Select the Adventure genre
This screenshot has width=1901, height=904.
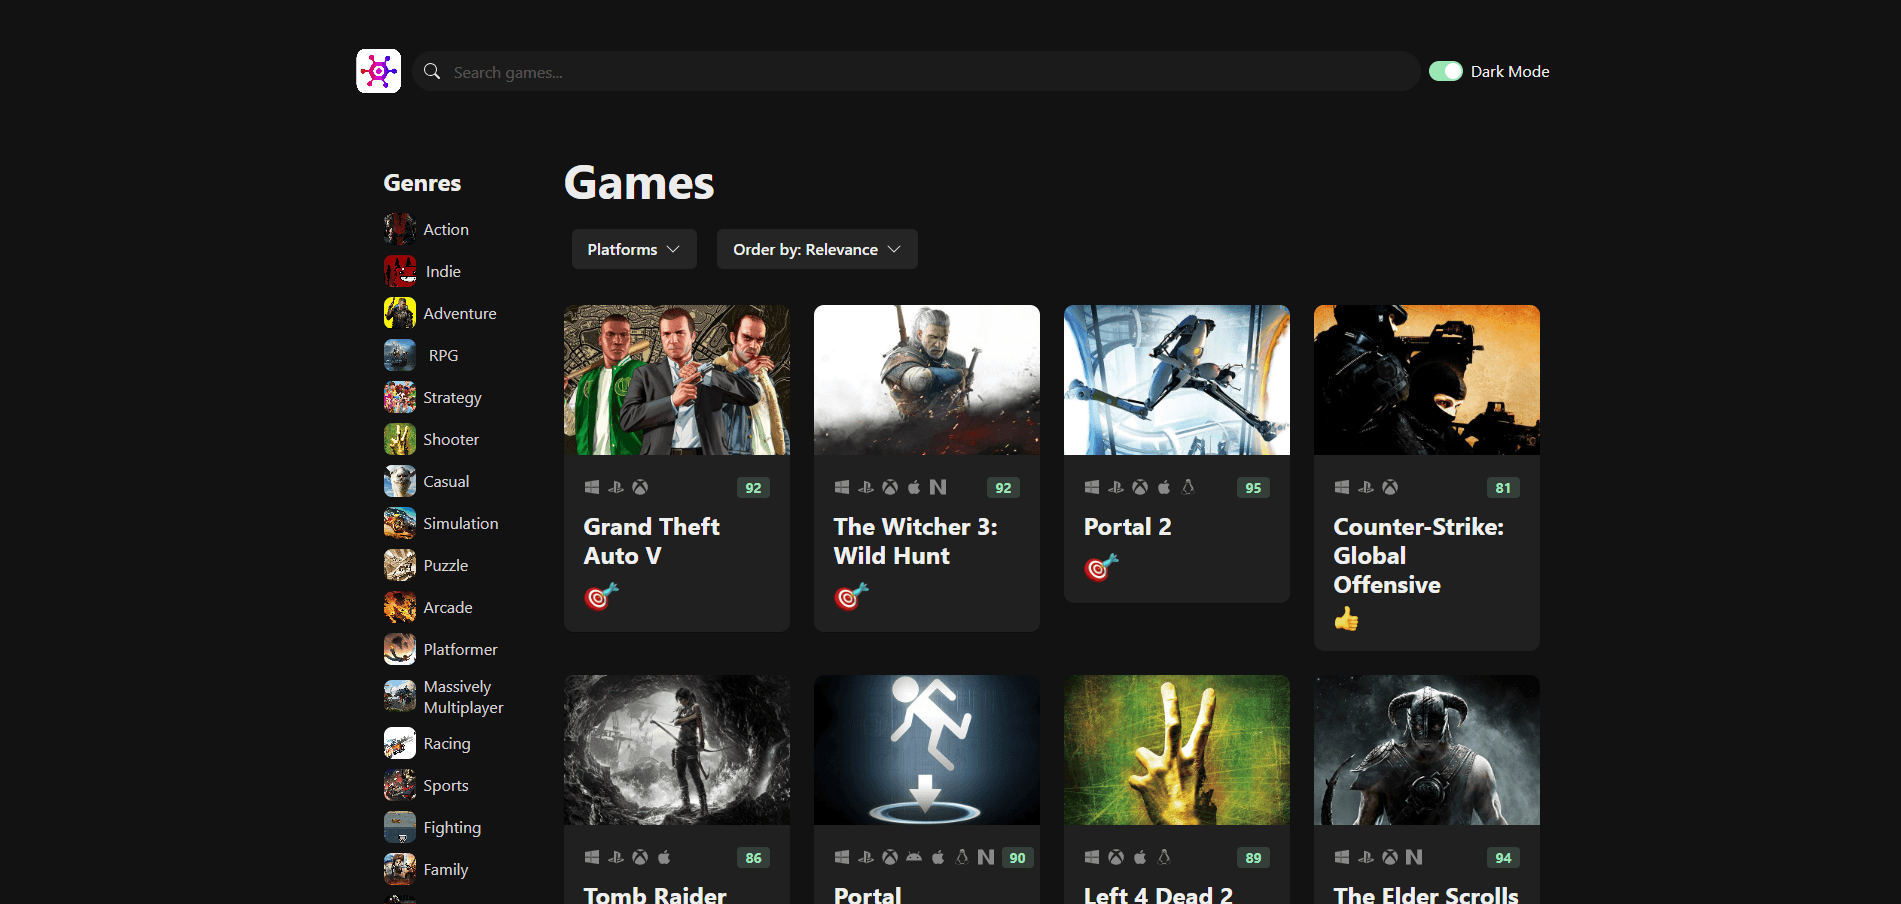point(460,313)
